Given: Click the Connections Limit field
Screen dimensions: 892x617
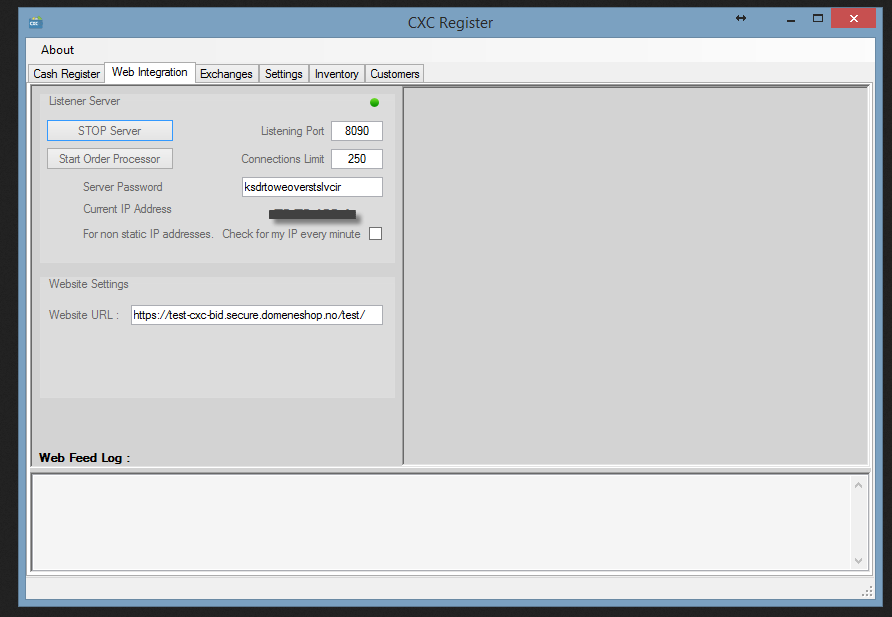Looking at the screenshot, I should click(357, 159).
